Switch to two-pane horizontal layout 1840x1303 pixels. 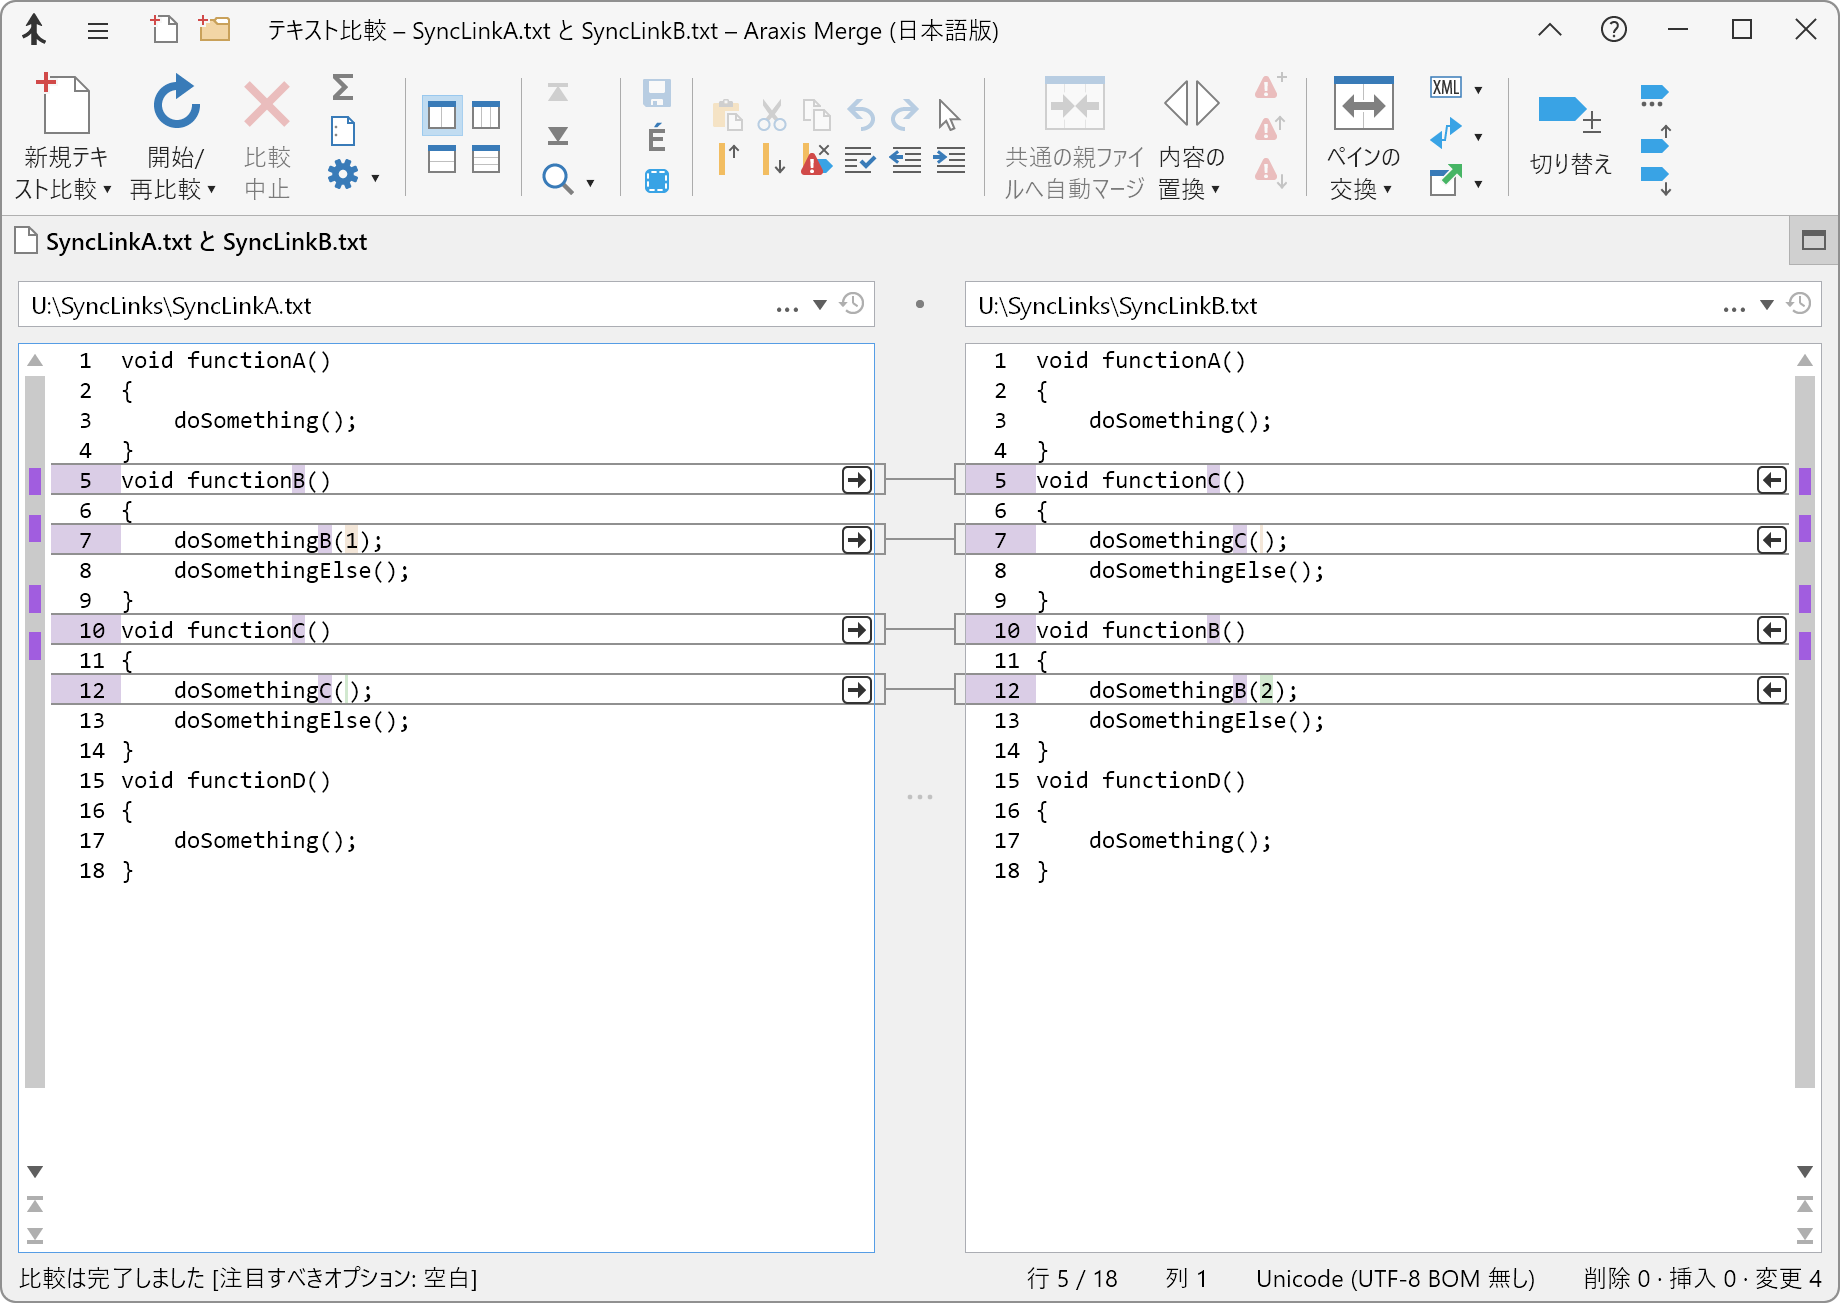coord(442,160)
